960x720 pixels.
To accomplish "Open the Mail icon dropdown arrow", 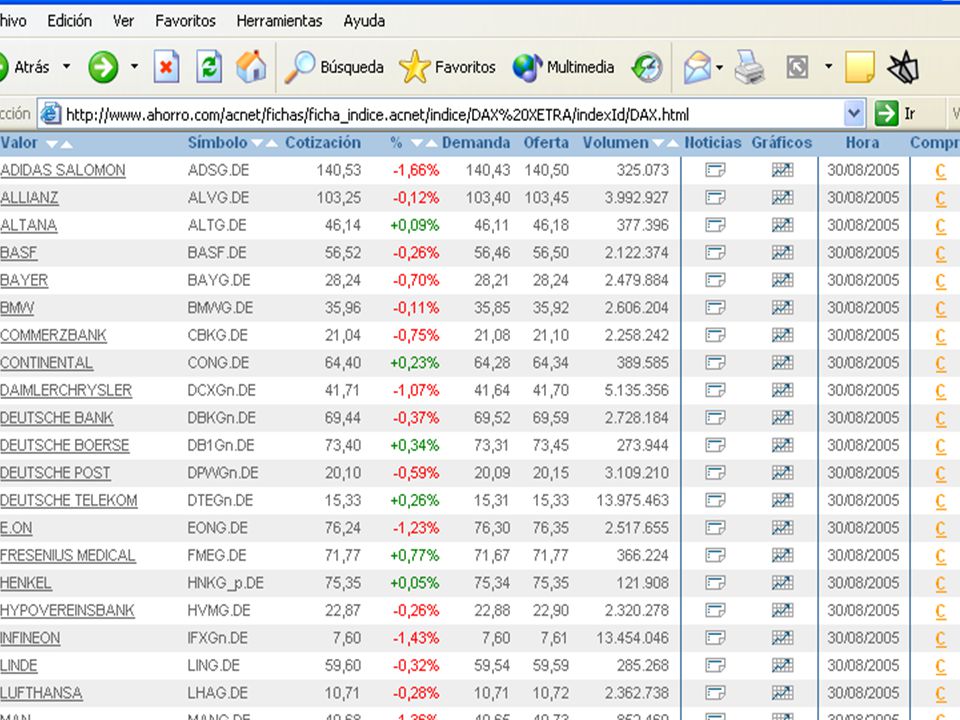I will click(x=719, y=67).
